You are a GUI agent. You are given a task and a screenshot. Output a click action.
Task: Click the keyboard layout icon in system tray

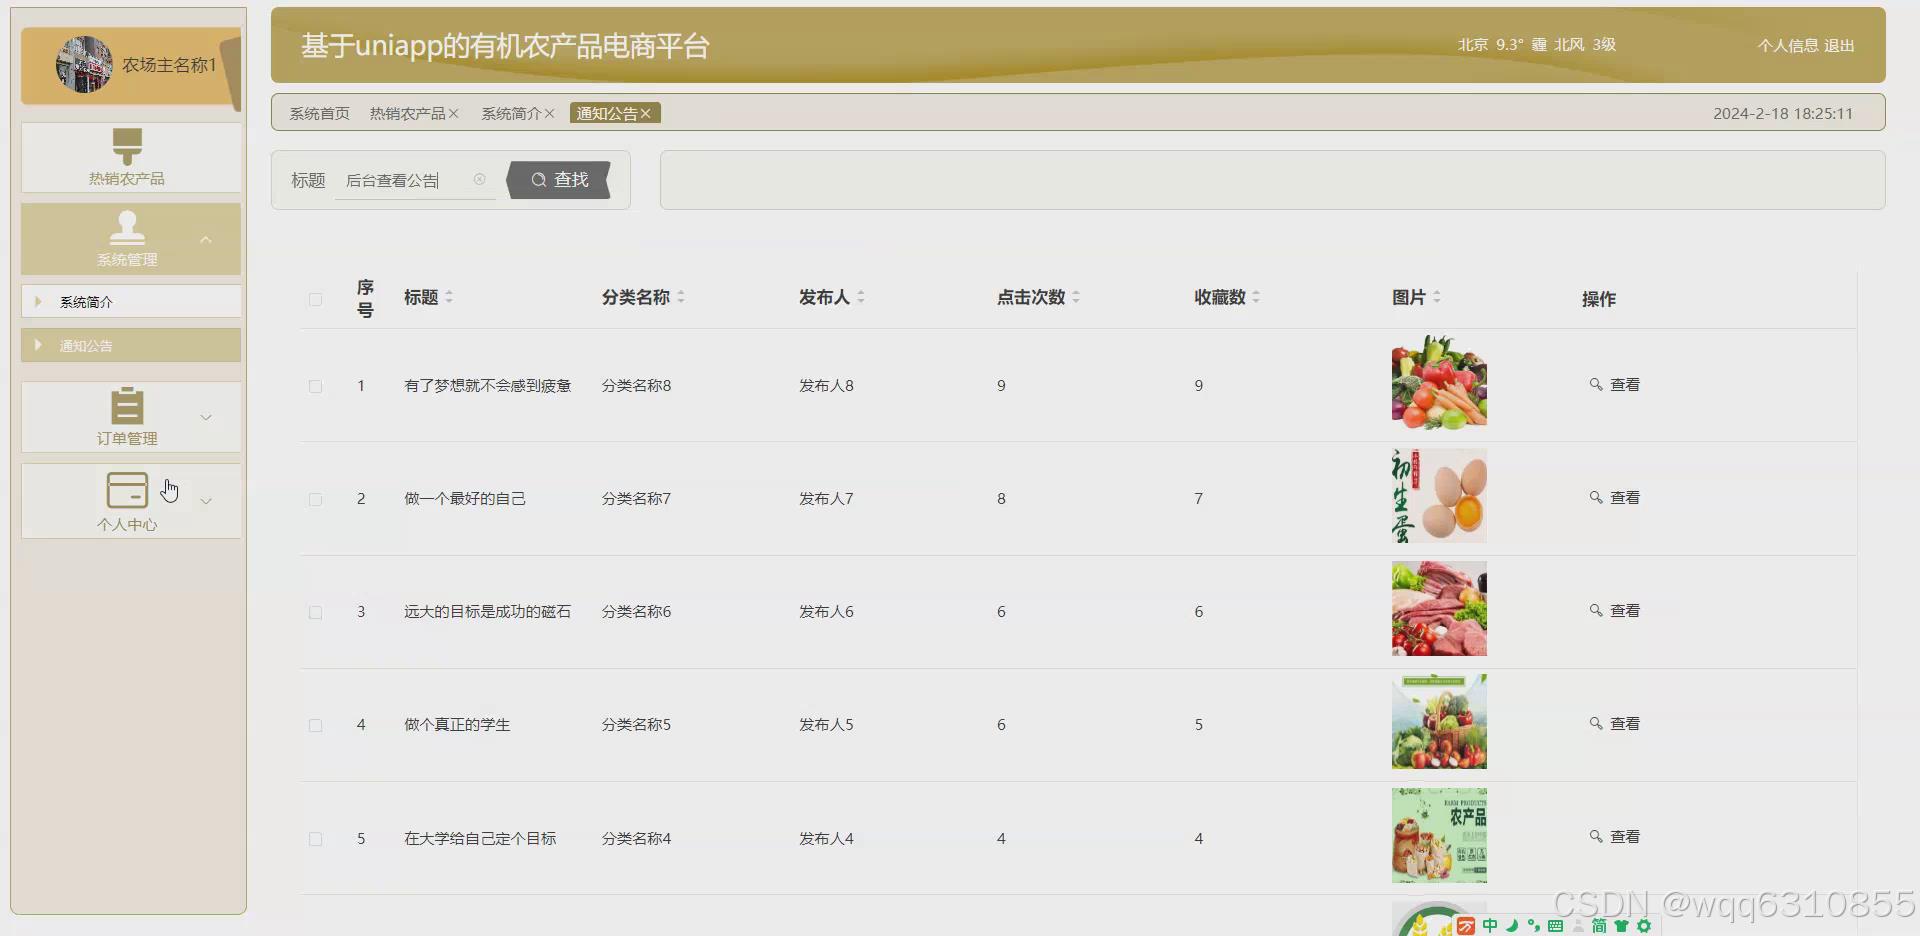pyautogui.click(x=1555, y=925)
